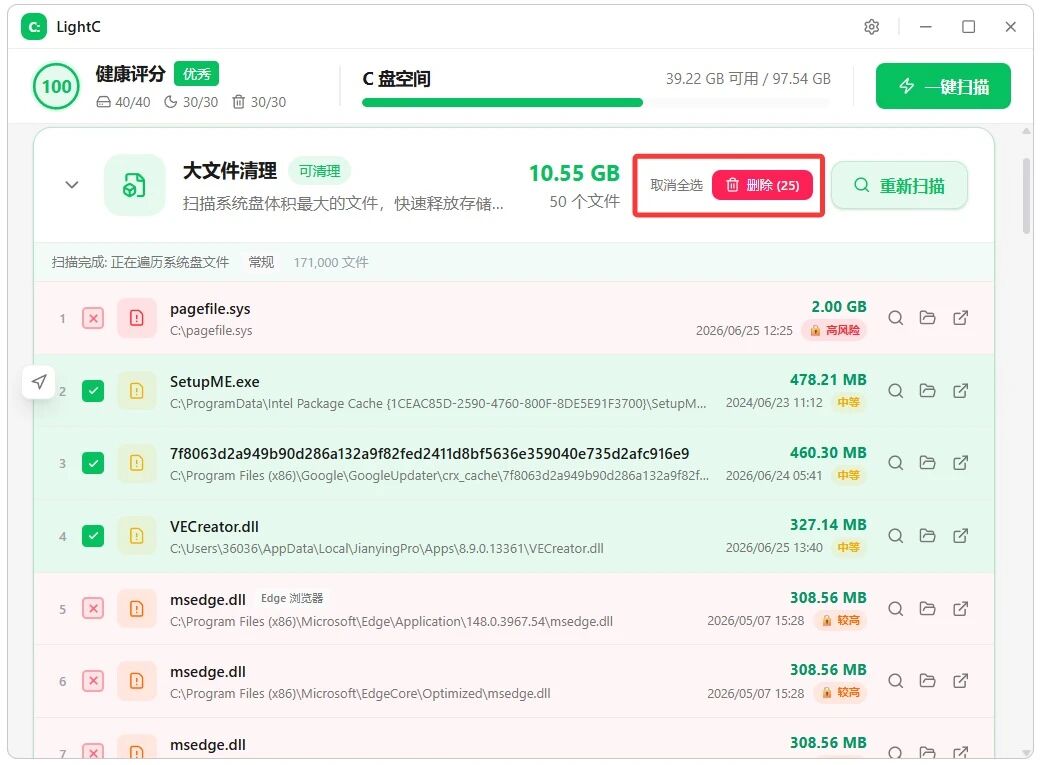This screenshot has height=765, width=1040.
Task: Open folder location of pagefile.sys
Action: pos(927,318)
